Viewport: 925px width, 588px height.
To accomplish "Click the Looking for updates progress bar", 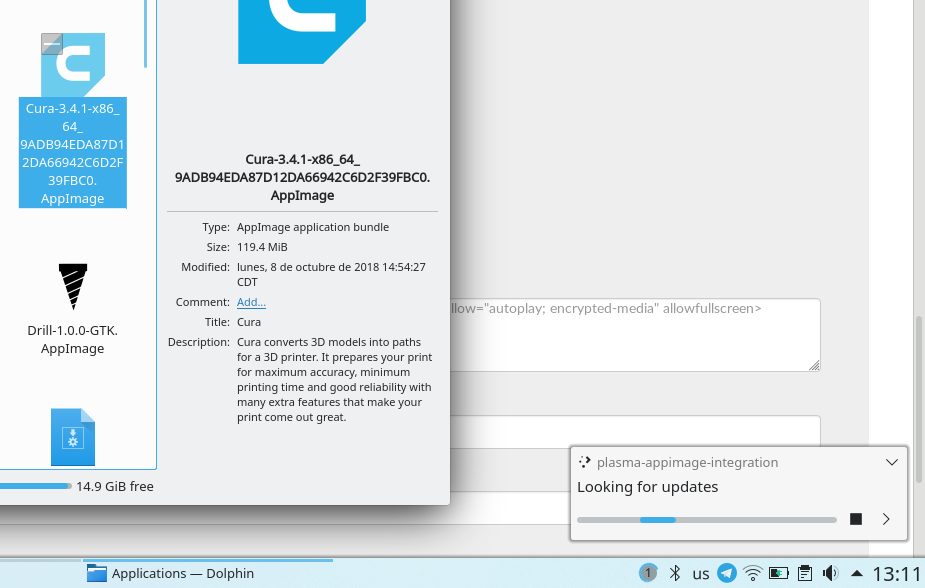I will click(x=707, y=520).
